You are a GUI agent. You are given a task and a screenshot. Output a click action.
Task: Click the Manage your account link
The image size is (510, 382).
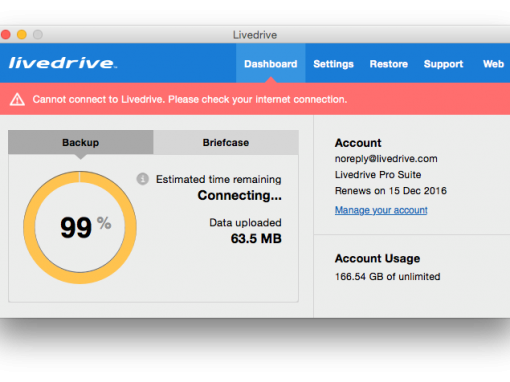(381, 210)
